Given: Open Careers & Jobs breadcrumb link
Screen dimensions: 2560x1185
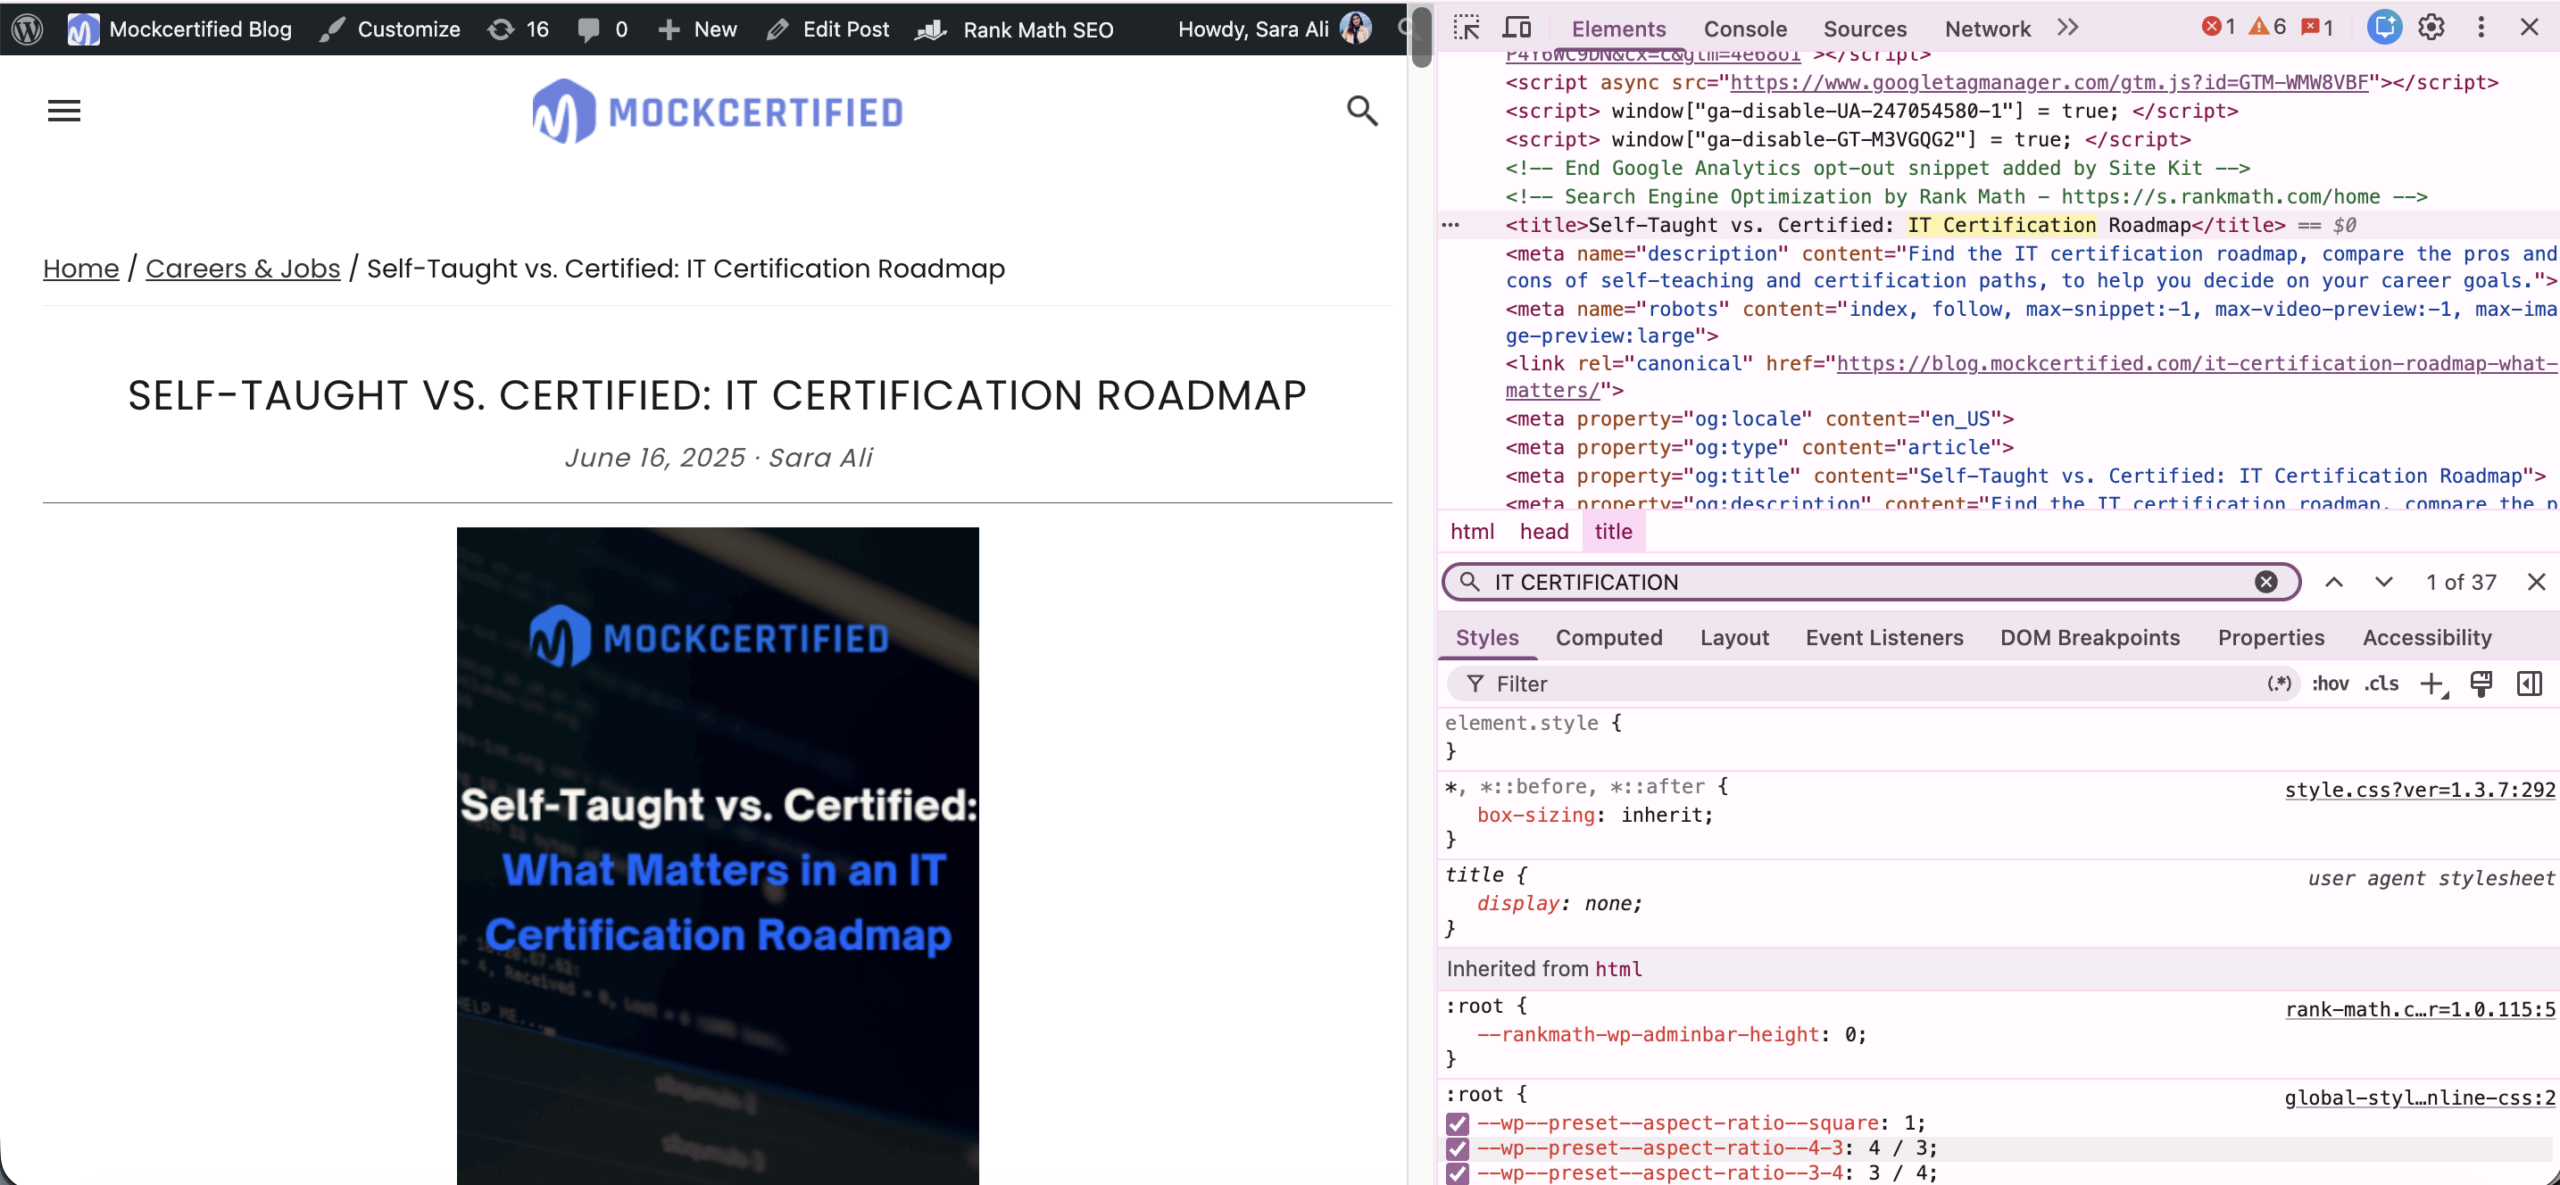Looking at the screenshot, I should (243, 268).
